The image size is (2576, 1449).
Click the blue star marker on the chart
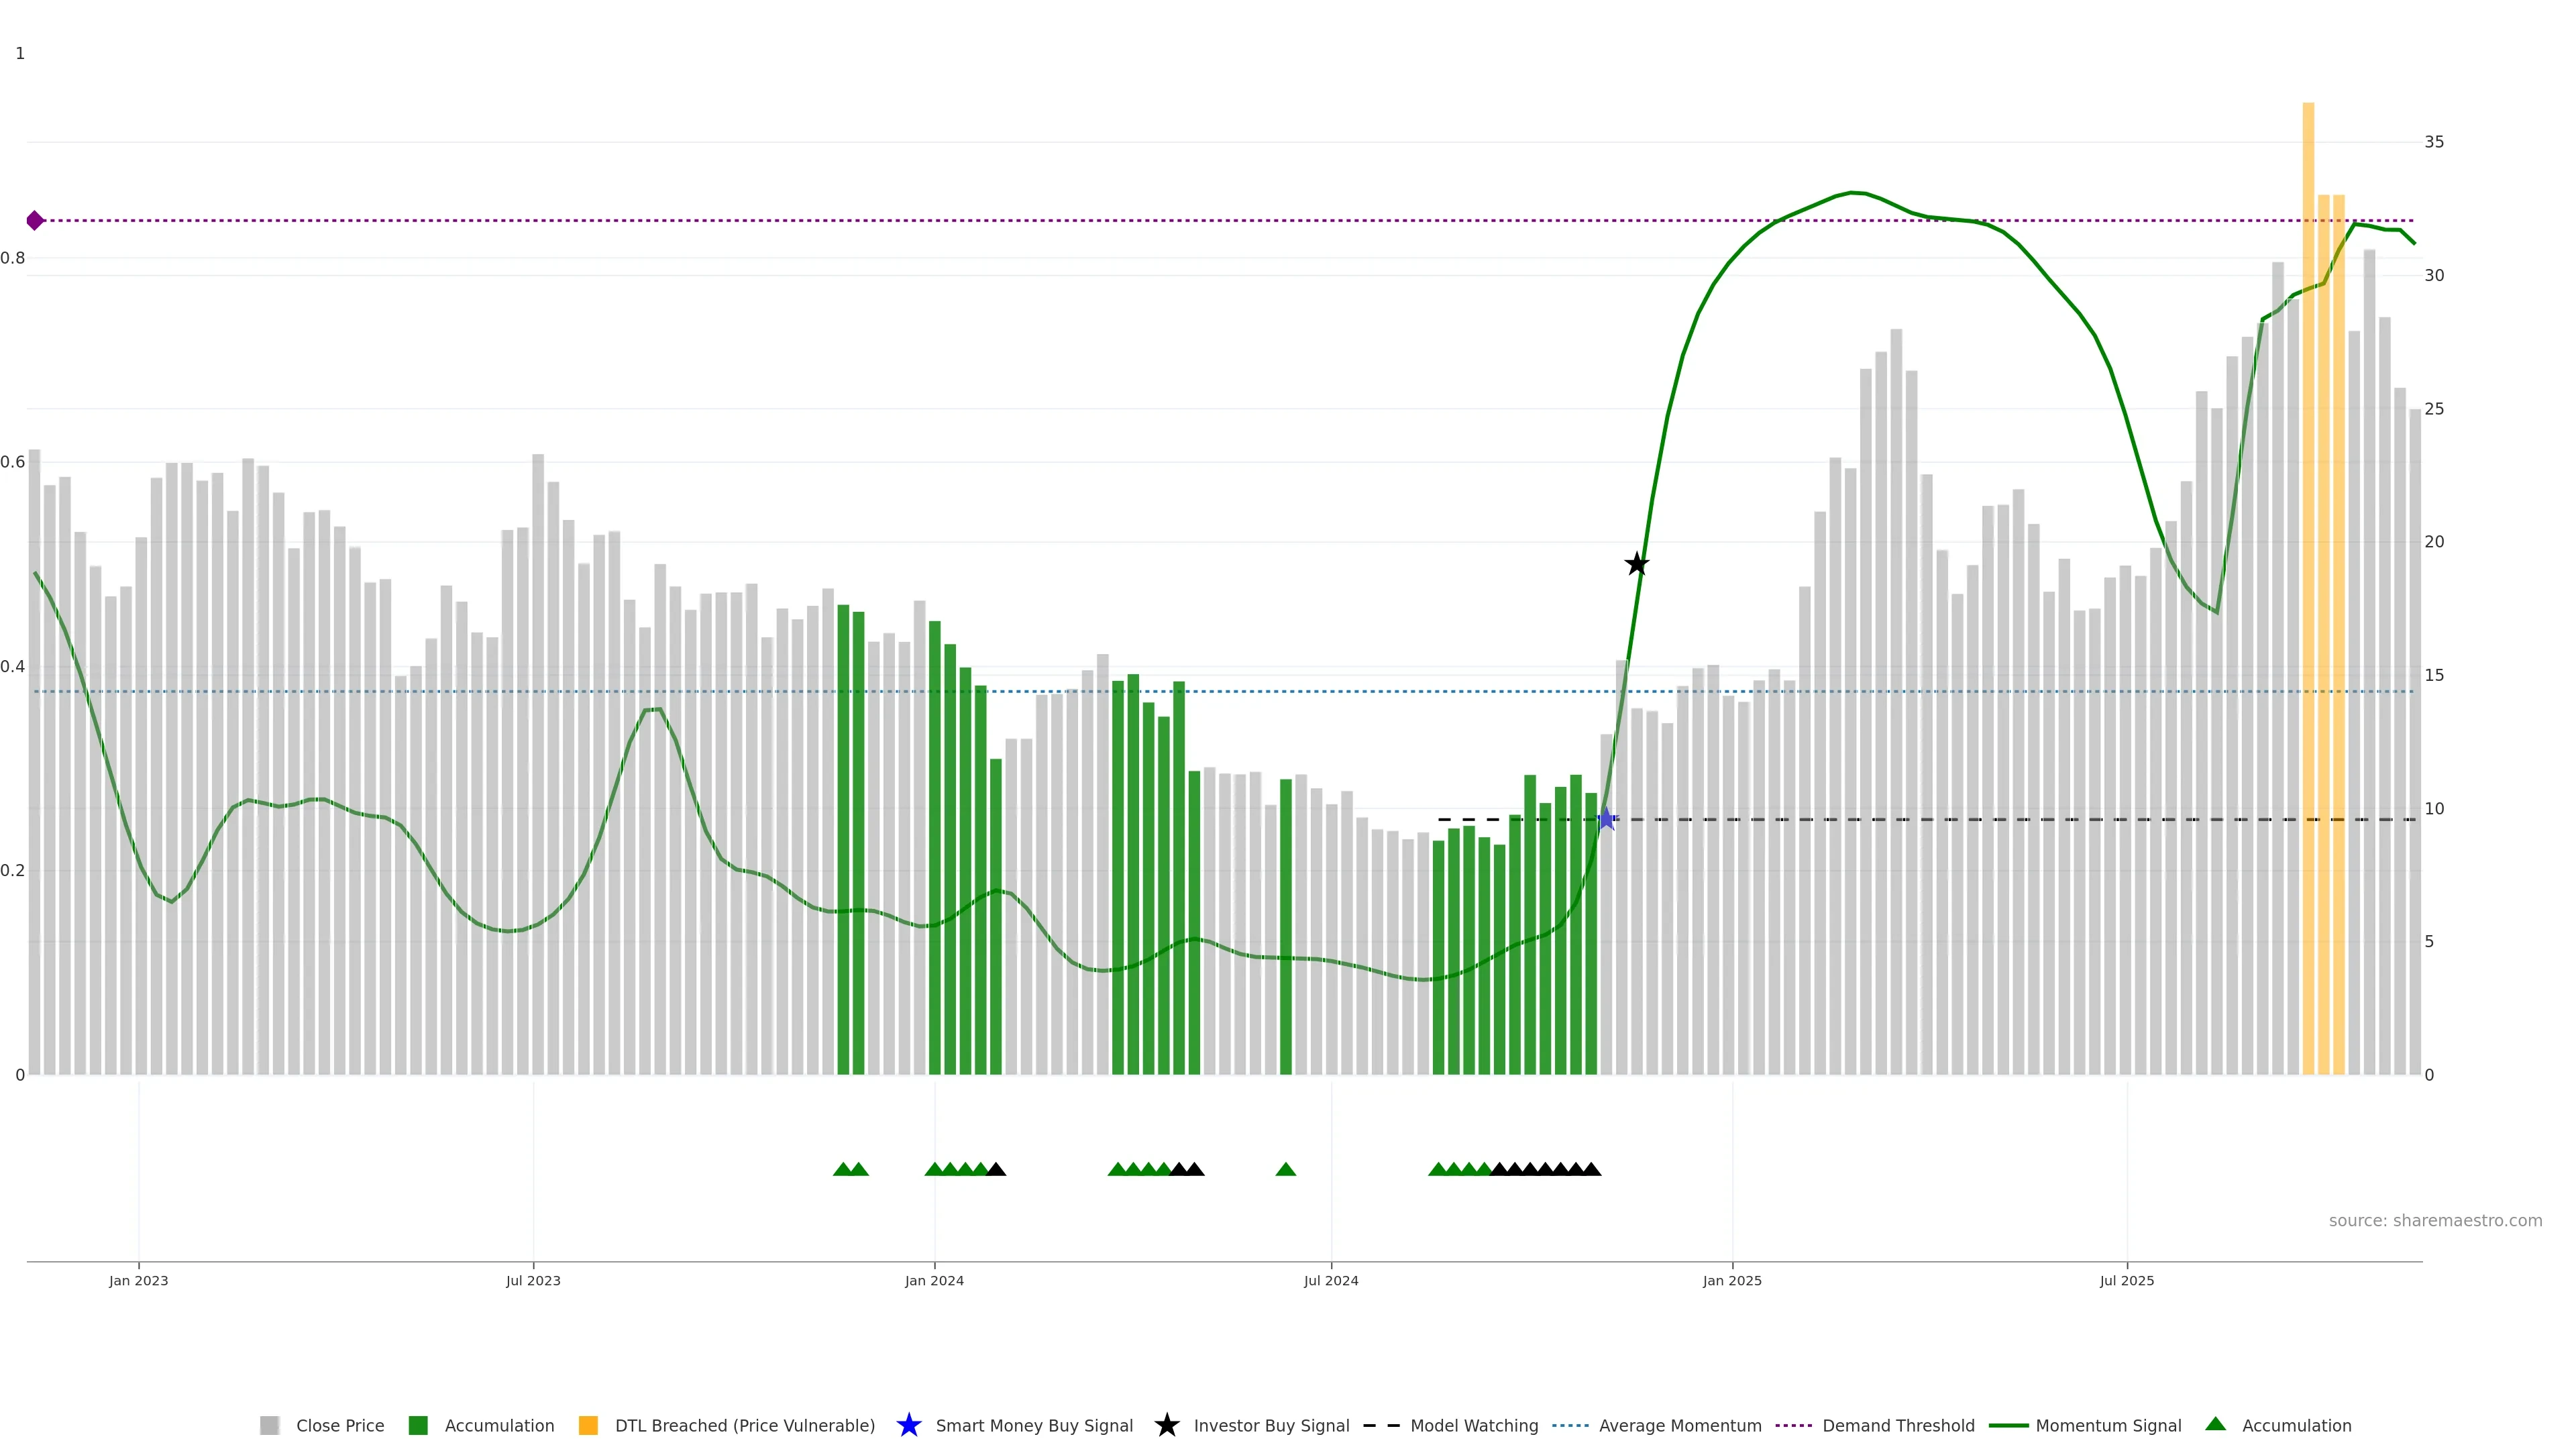click(x=1606, y=819)
